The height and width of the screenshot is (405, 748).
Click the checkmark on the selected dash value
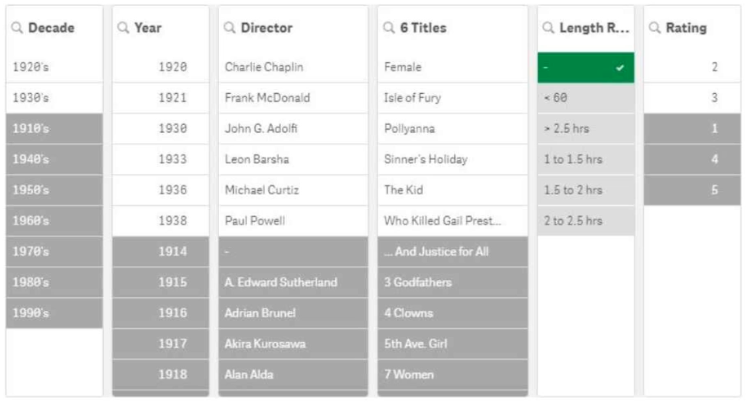click(620, 68)
